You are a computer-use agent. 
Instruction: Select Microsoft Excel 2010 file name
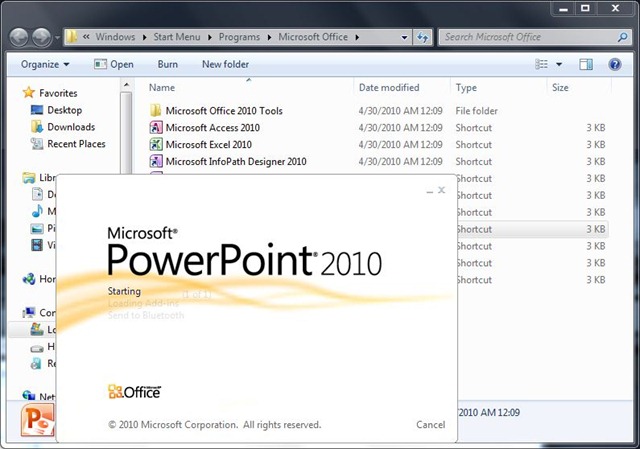click(209, 144)
